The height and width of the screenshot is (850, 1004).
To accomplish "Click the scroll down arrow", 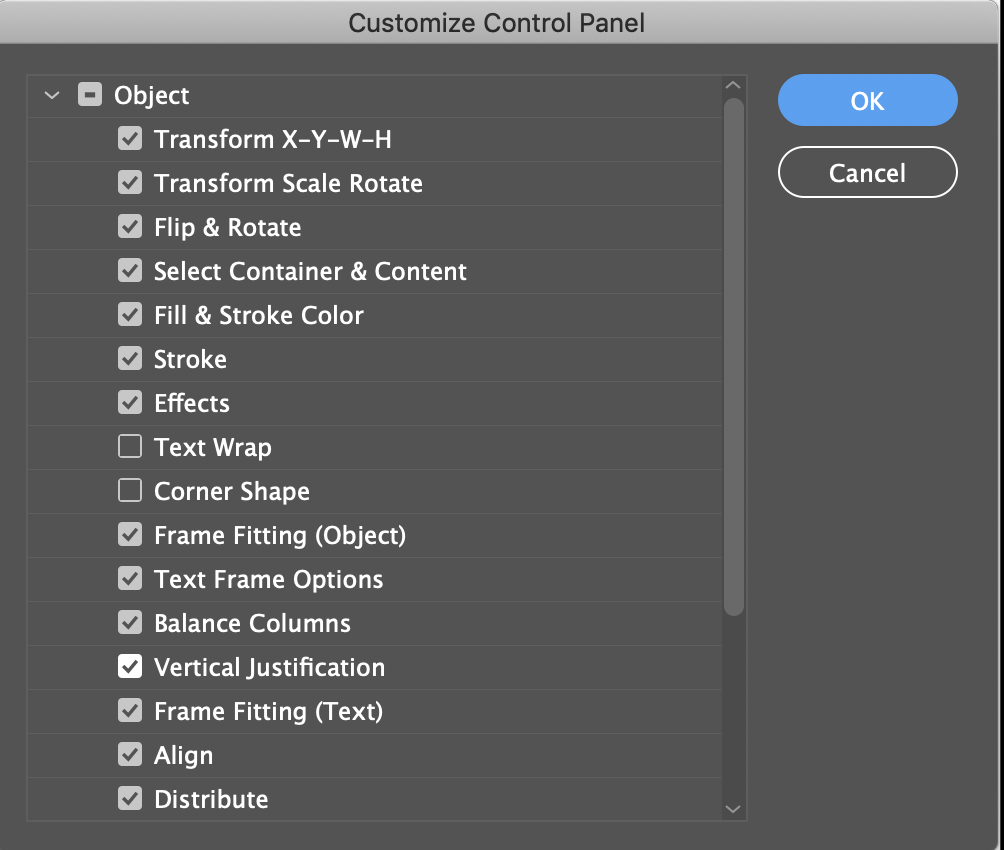I will (x=733, y=808).
